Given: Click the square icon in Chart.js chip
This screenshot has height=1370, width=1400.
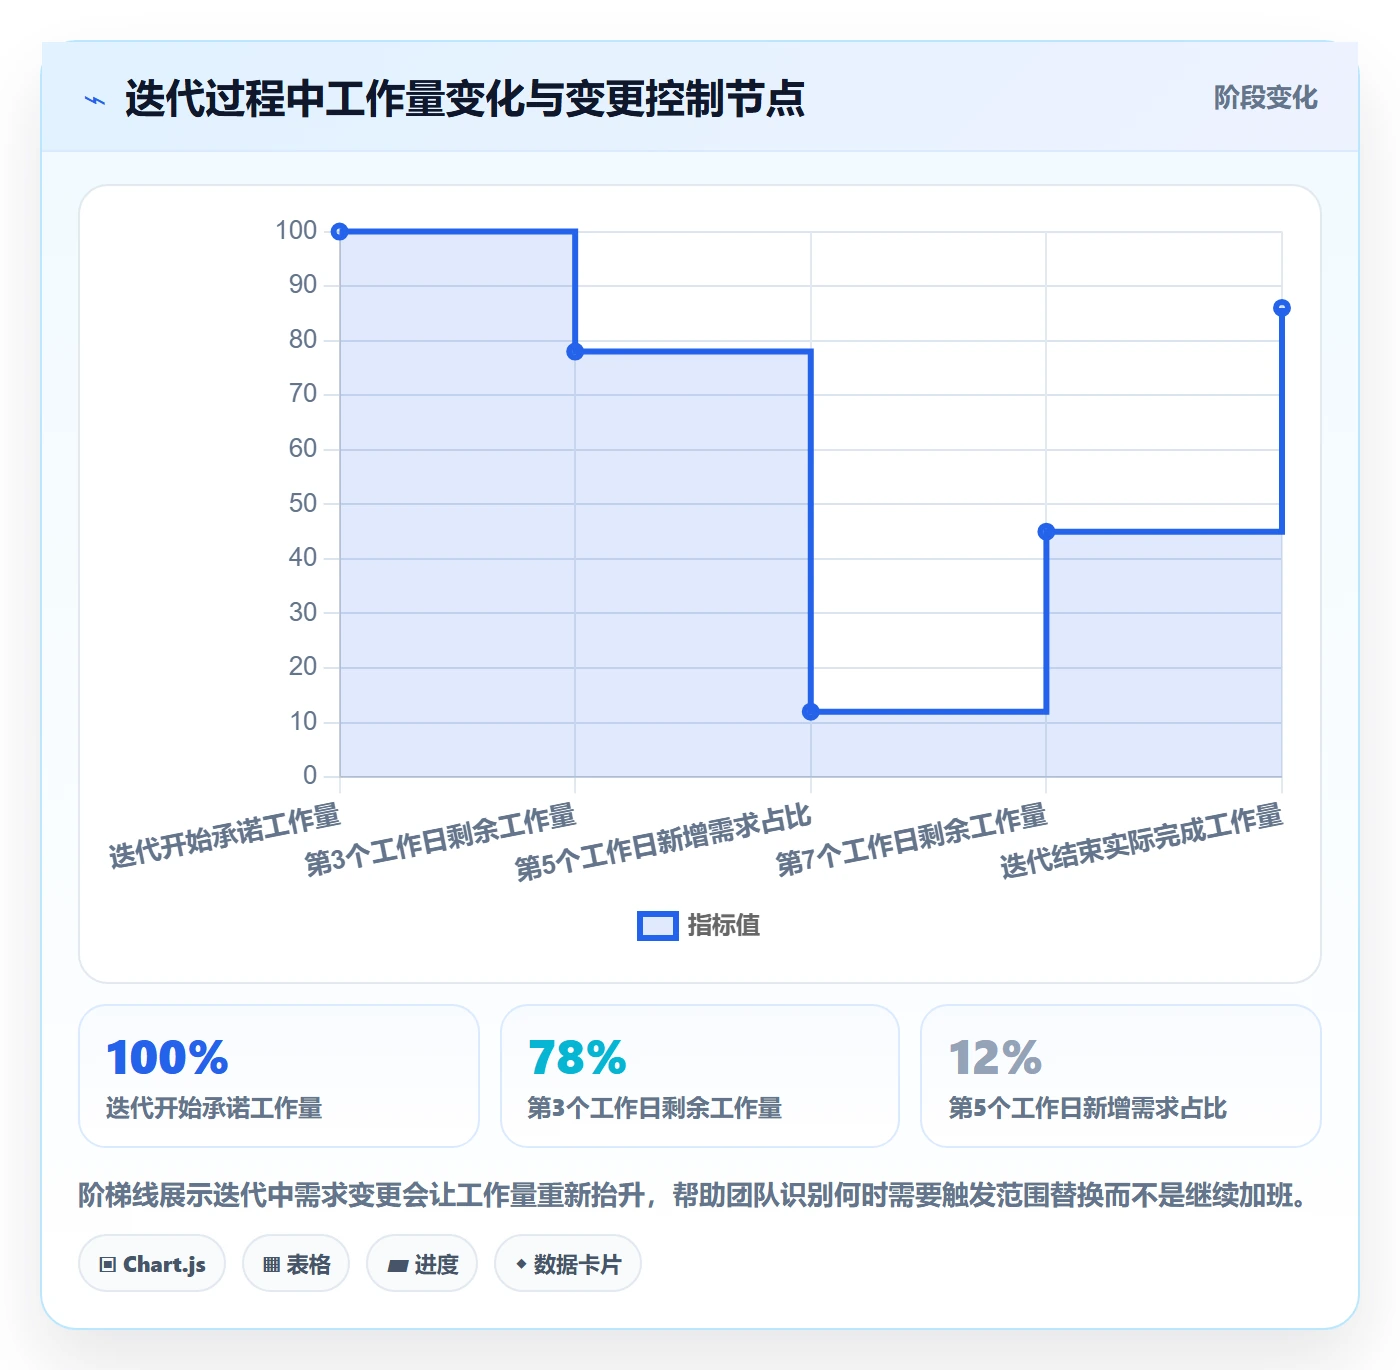Looking at the screenshot, I should tap(108, 1265).
